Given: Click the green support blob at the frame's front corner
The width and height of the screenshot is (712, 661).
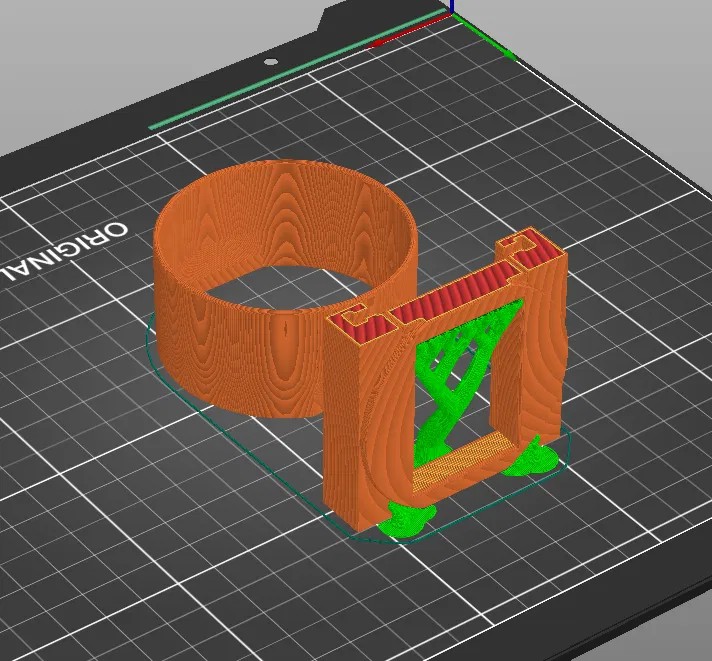Looking at the screenshot, I should pos(407,520).
